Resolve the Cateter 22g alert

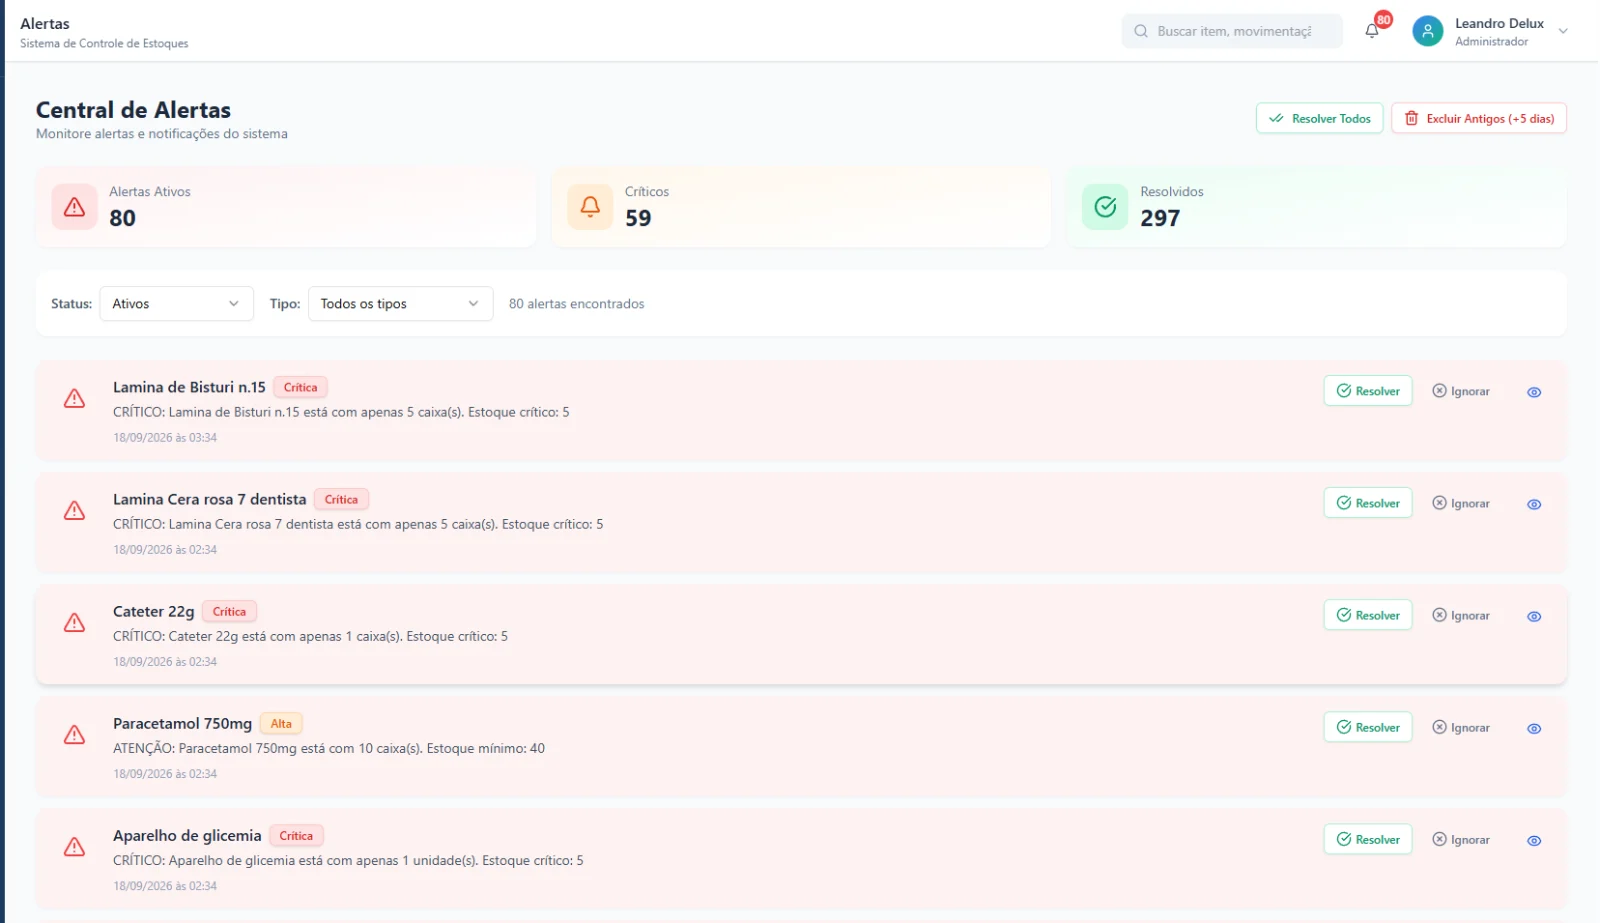[1368, 615]
